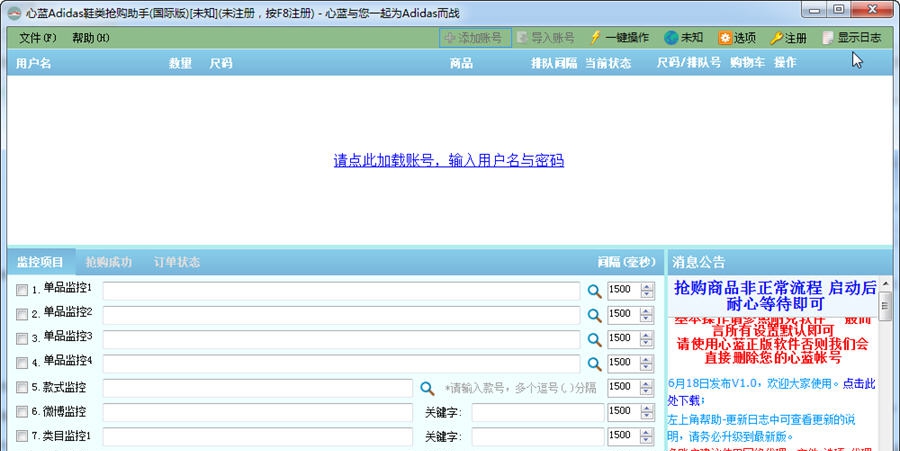Click the 单品监控1 input field
900x451 pixels.
[342, 291]
